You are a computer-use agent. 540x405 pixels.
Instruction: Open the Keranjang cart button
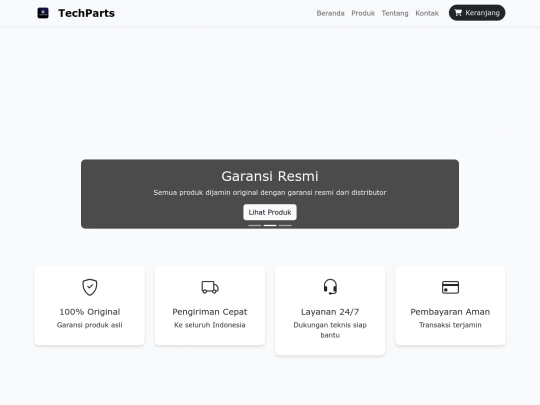(477, 13)
